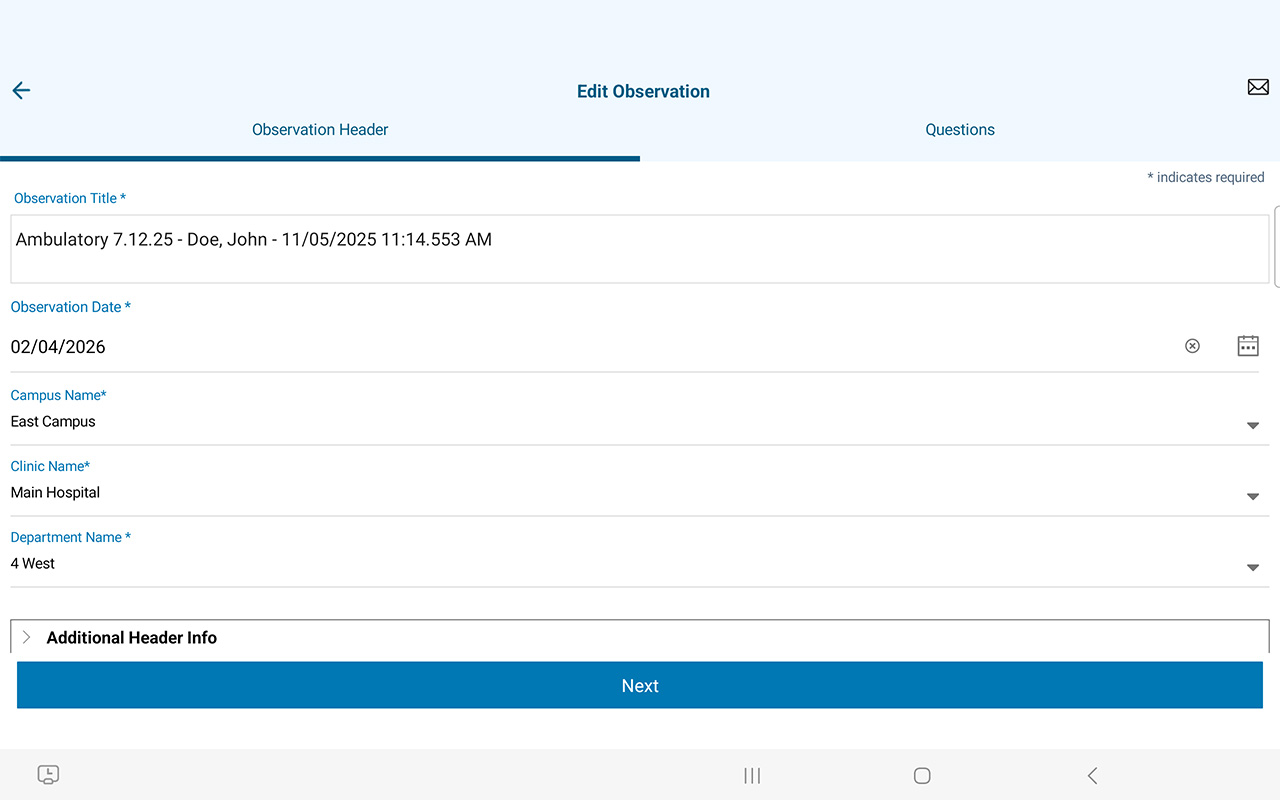Image resolution: width=1280 pixels, height=800 pixels.
Task: Select the 4 West department value
Action: click(x=33, y=564)
